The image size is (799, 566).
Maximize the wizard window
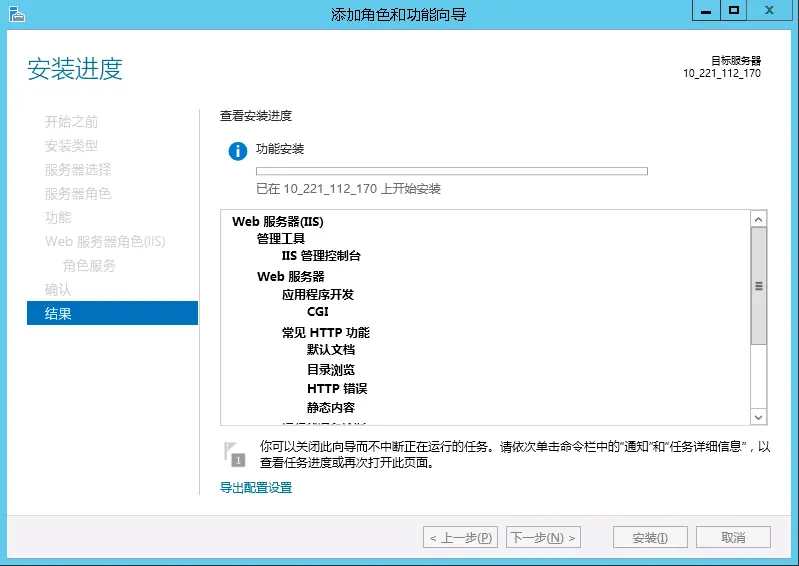click(x=734, y=11)
